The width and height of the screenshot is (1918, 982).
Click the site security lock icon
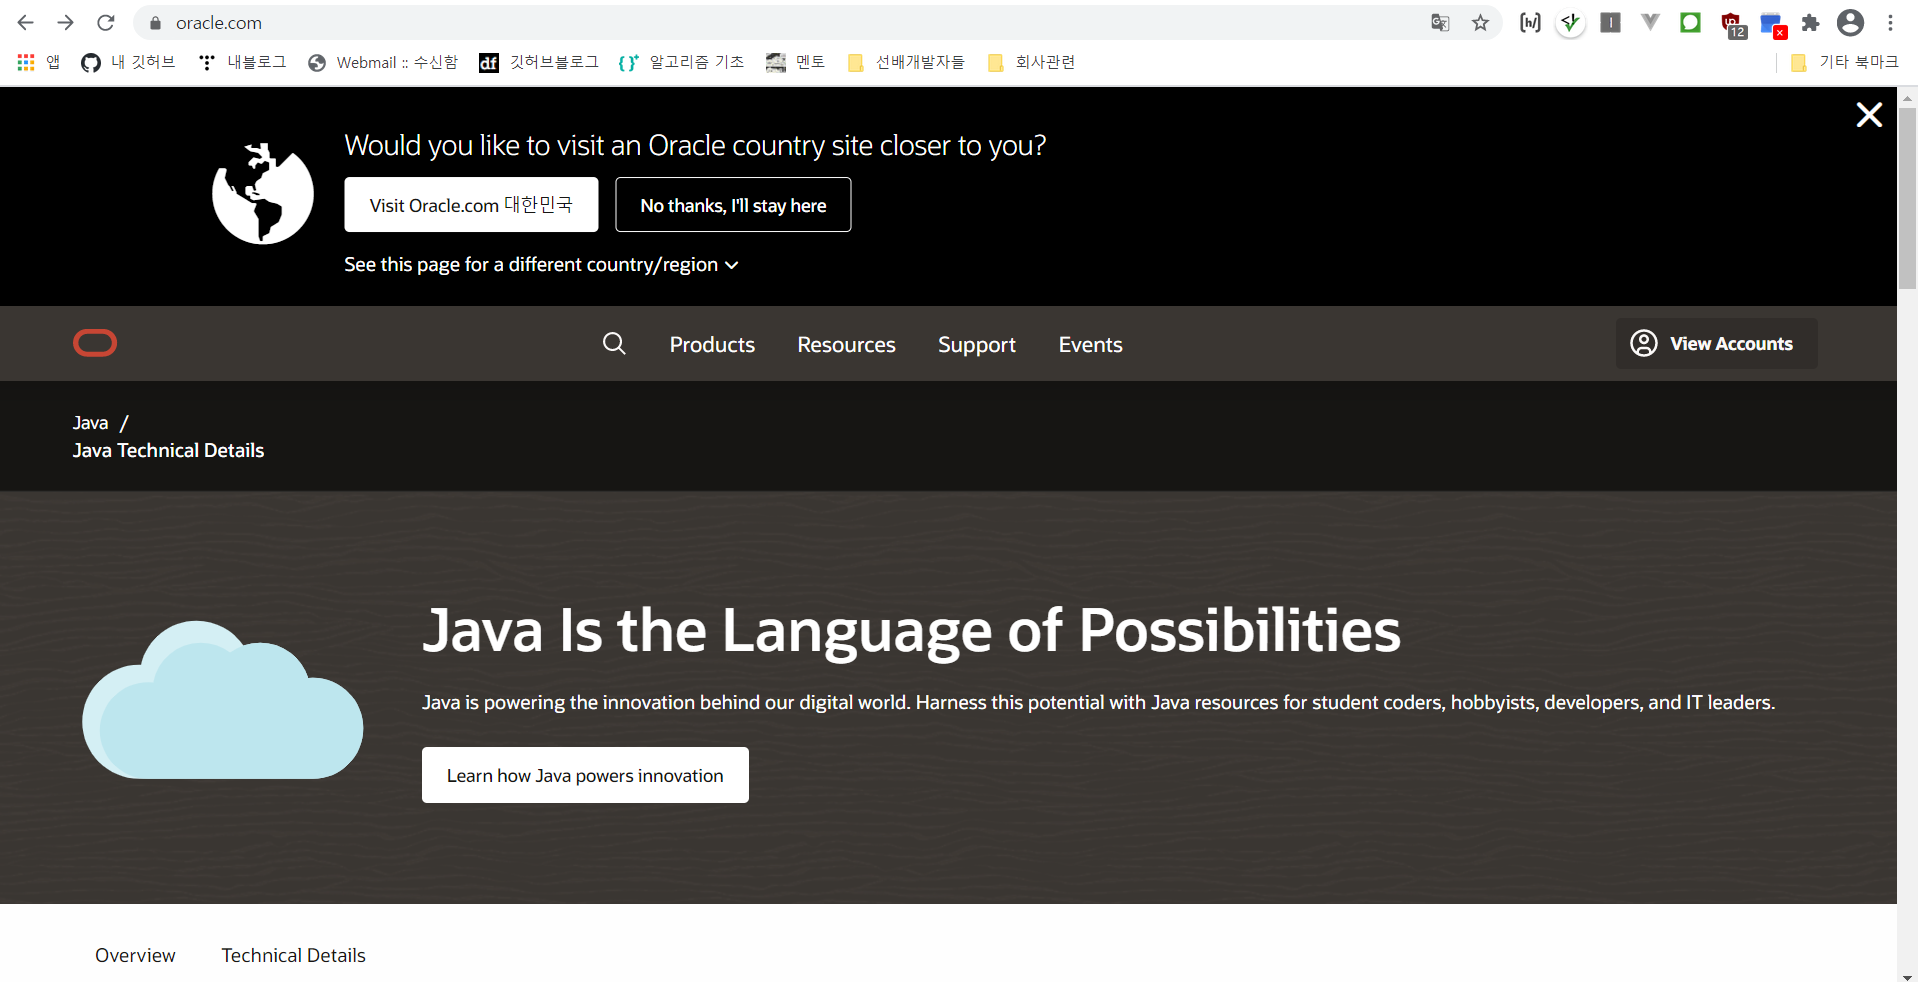coord(155,23)
